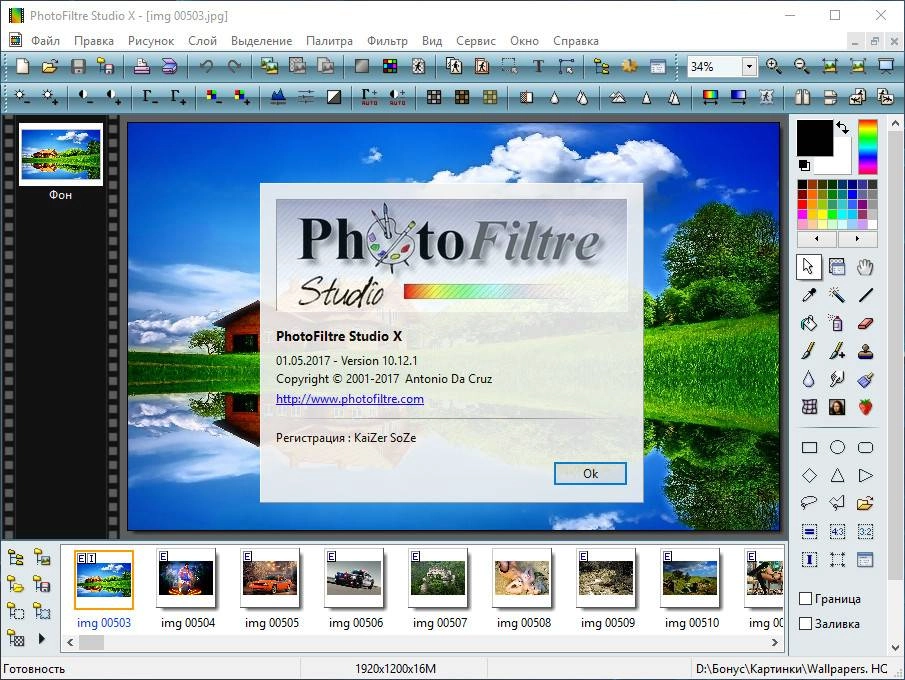Click the black foreground color box
This screenshot has width=905, height=680.
pyautogui.click(x=814, y=138)
